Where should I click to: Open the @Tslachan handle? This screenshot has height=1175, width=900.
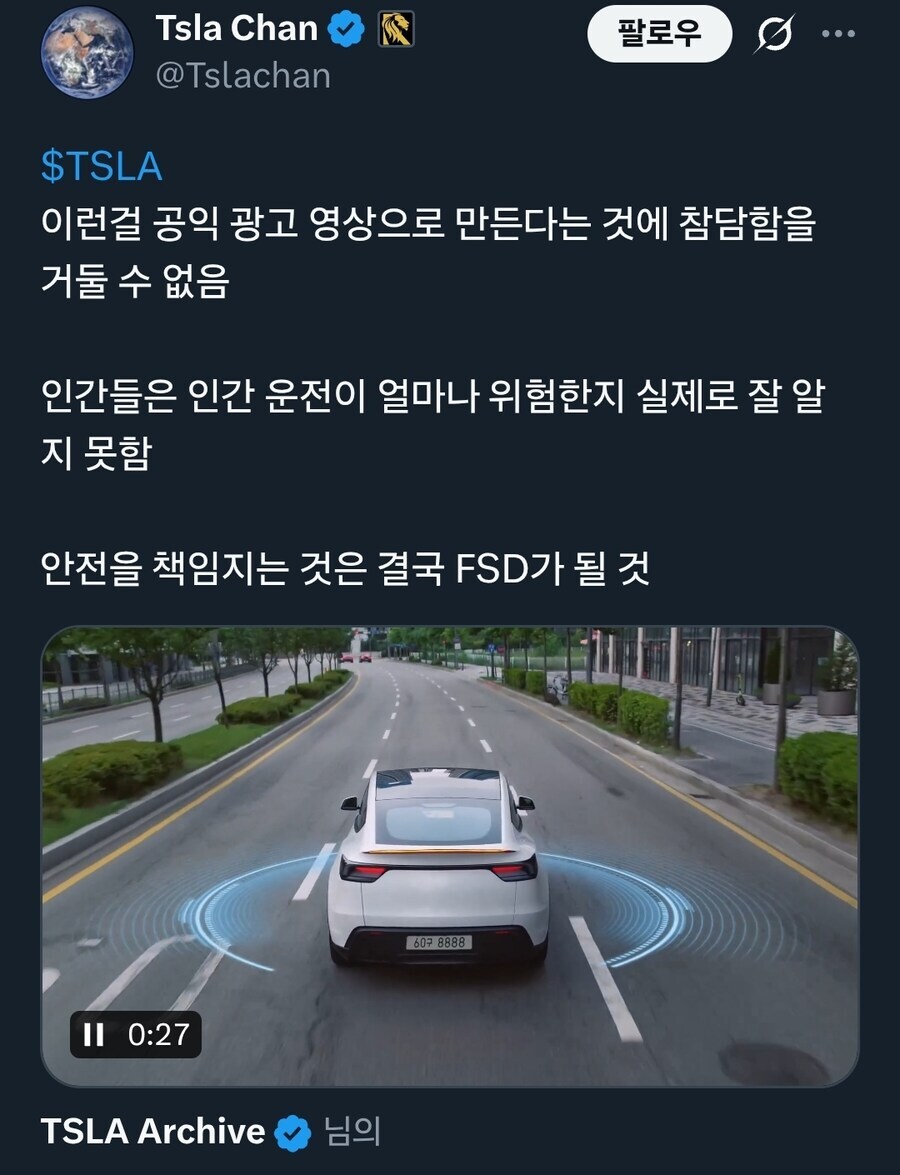point(243,76)
